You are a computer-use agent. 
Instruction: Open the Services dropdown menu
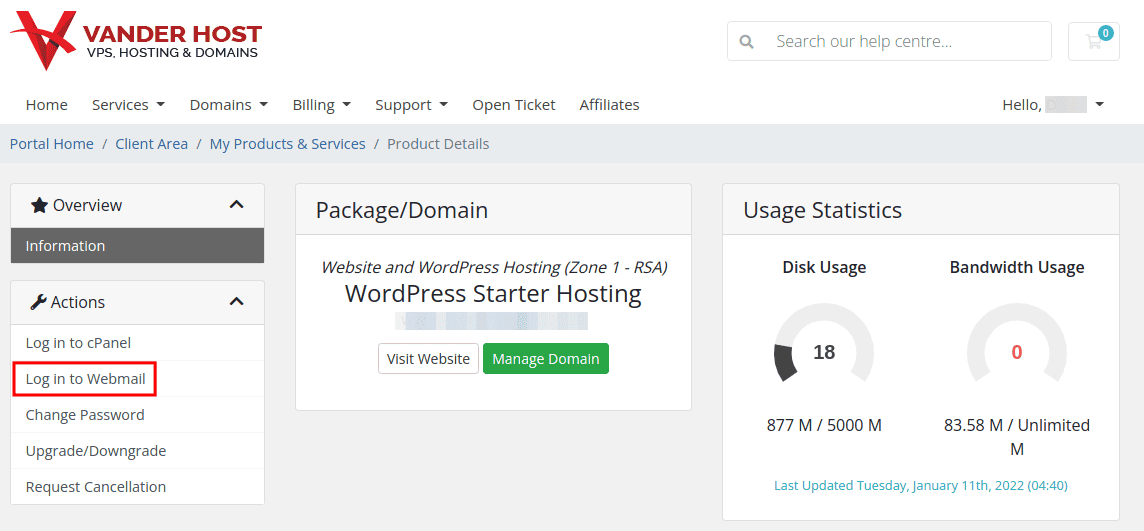128,105
